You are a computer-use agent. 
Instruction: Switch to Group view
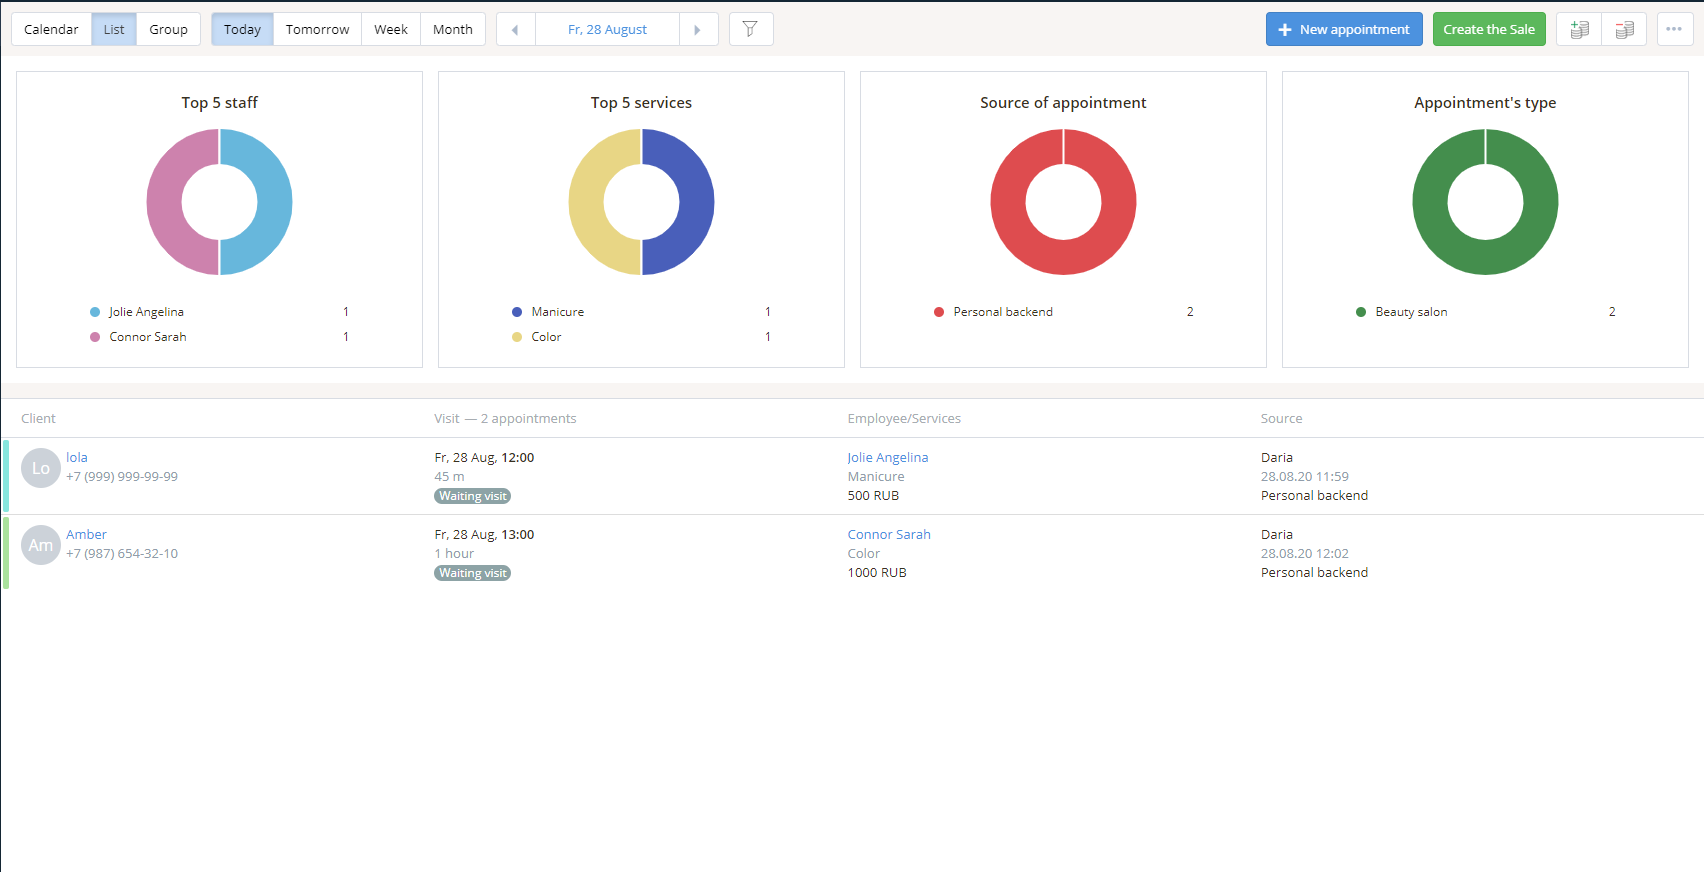[168, 29]
